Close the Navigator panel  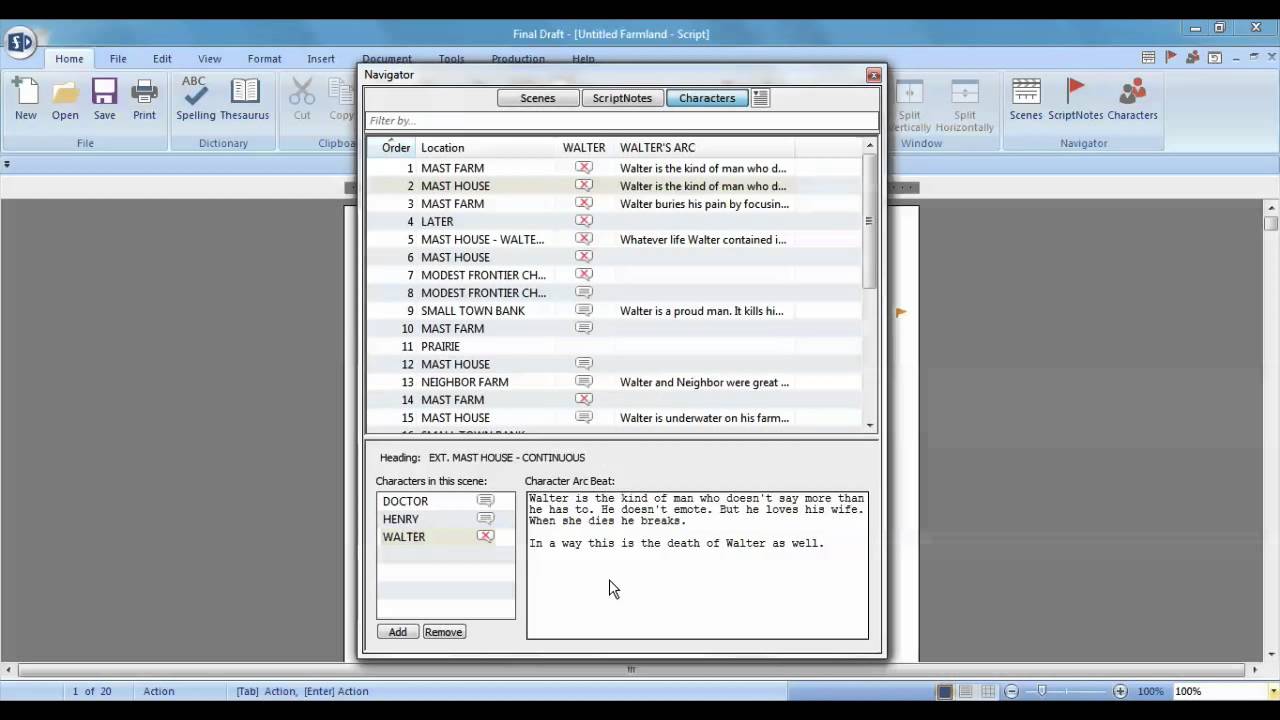tap(874, 75)
